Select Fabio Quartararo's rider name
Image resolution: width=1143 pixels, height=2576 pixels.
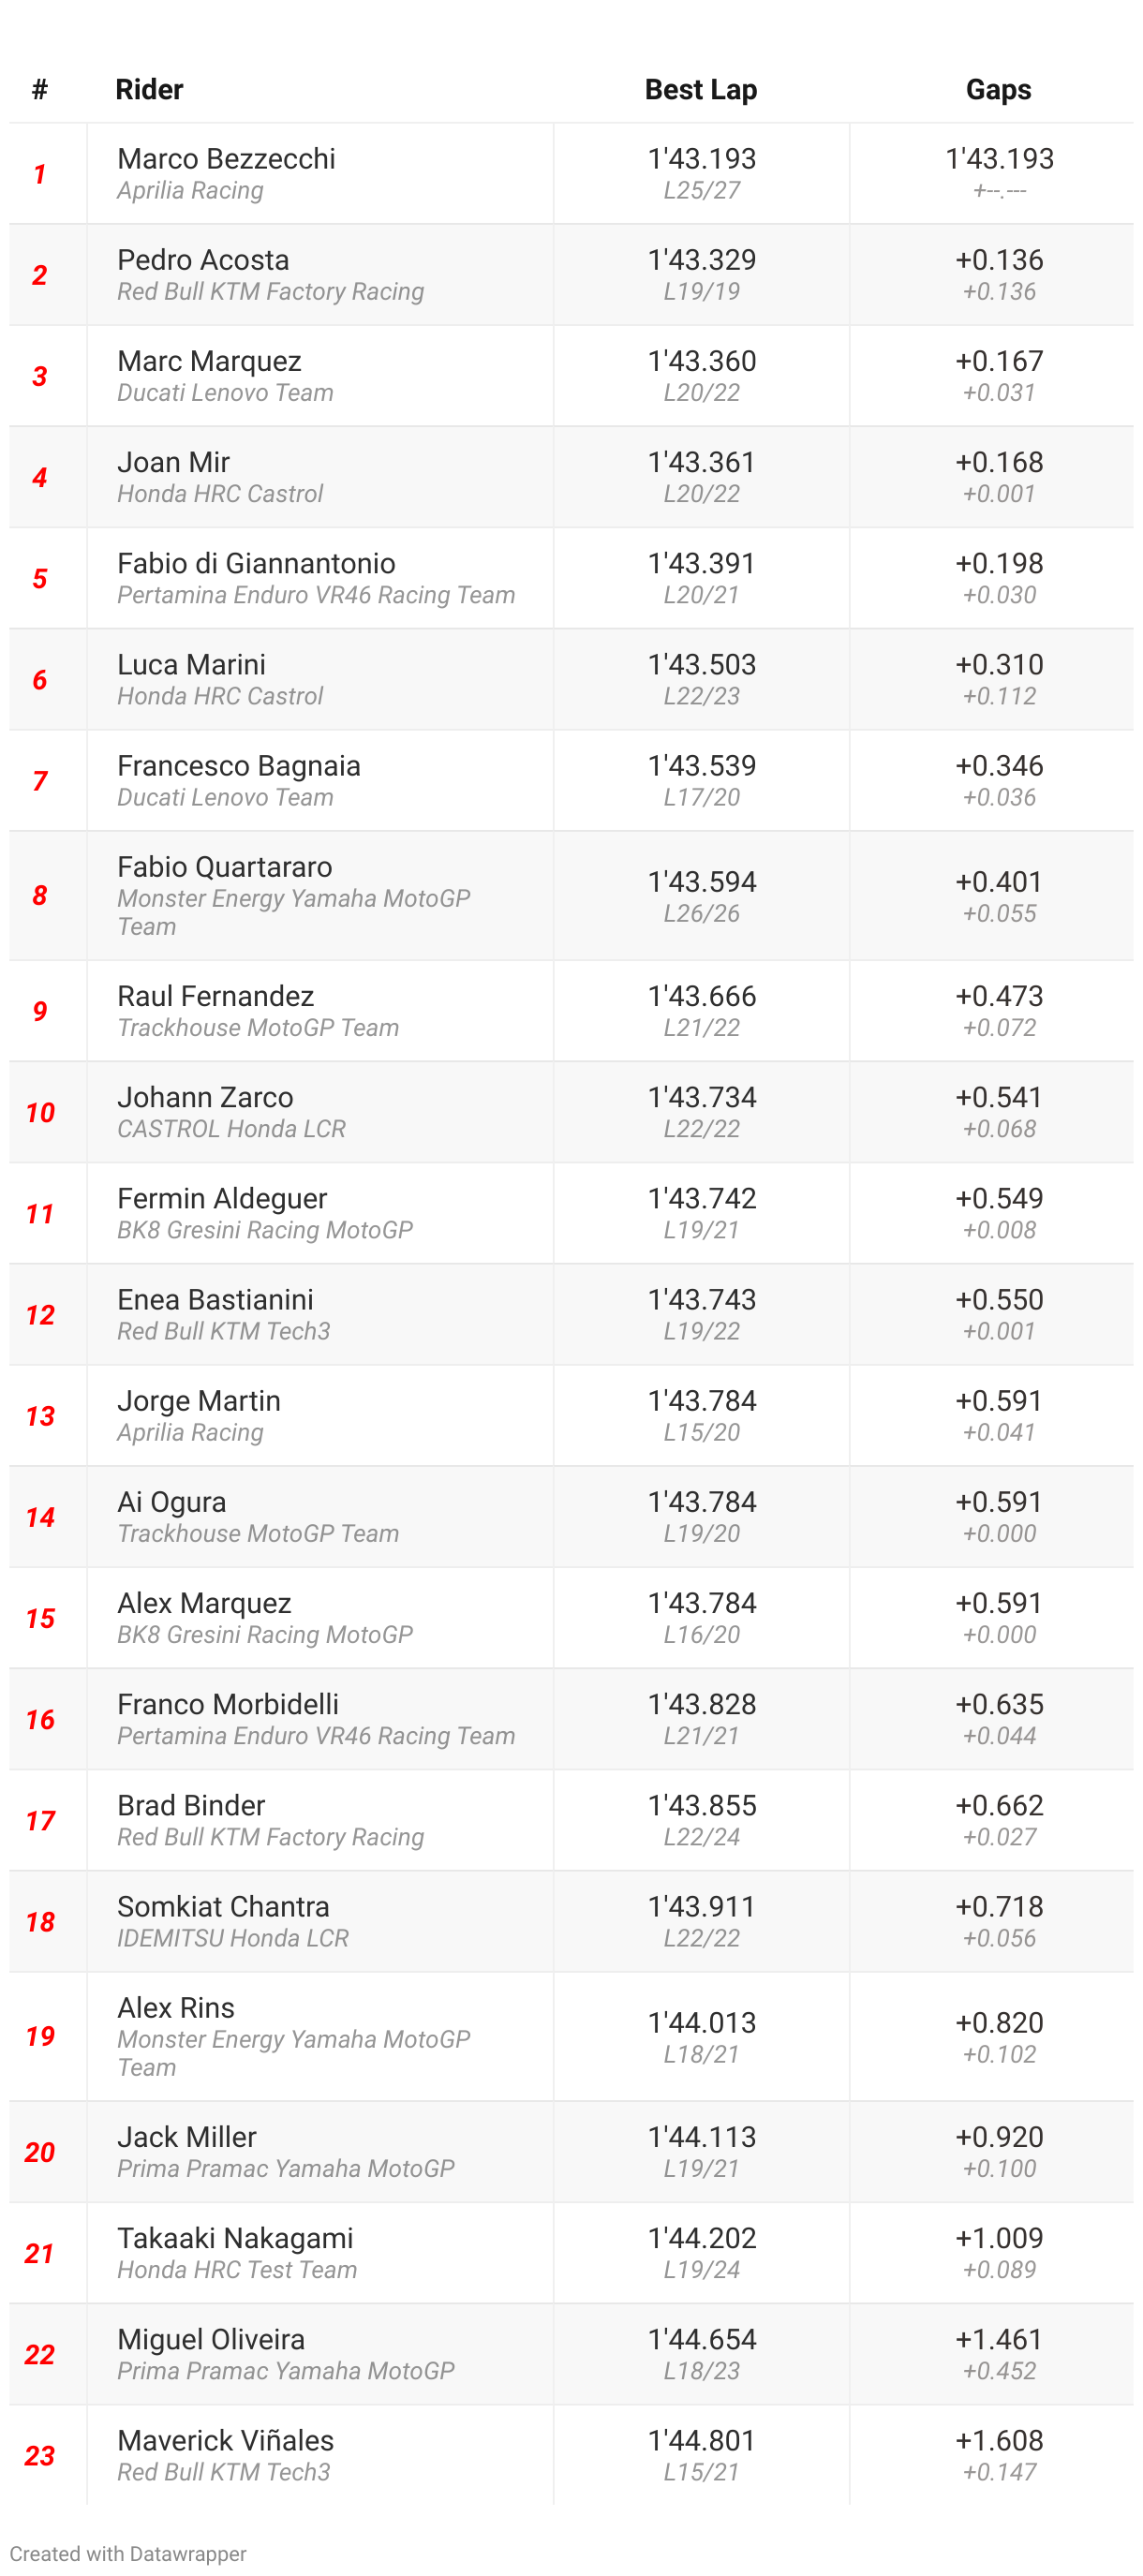224,867
